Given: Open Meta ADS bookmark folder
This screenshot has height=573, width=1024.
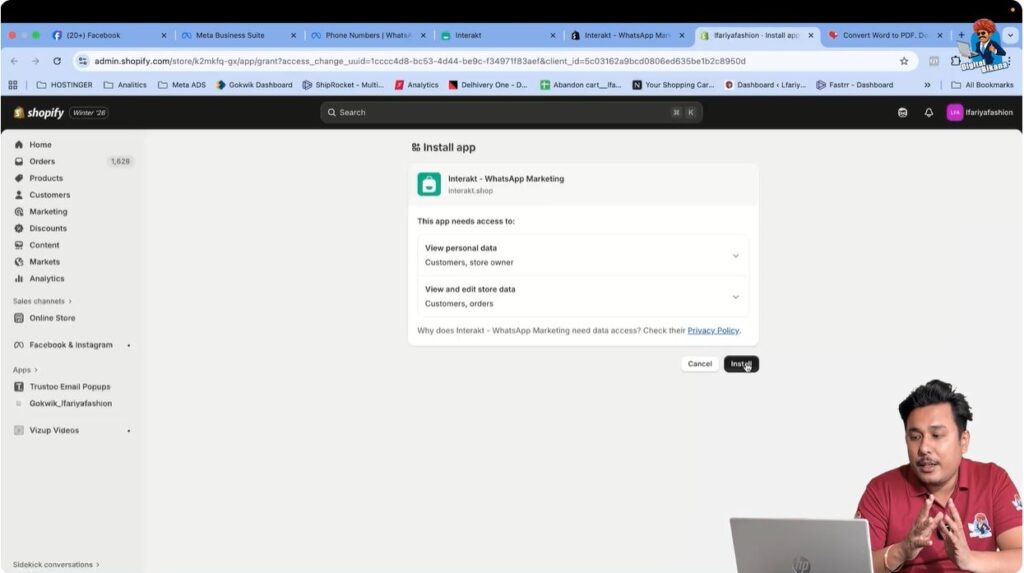Looking at the screenshot, I should 182,85.
